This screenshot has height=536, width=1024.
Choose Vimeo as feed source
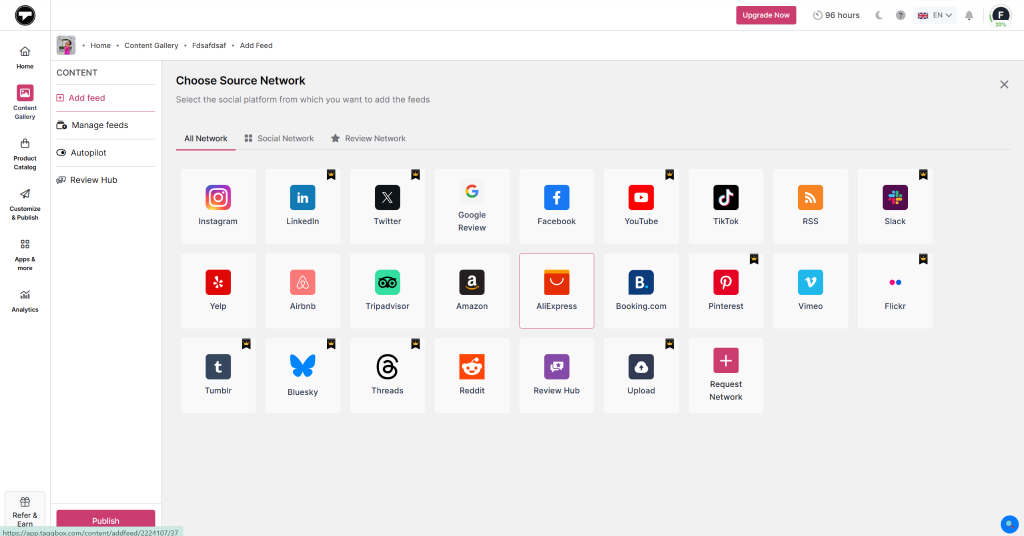tap(810, 291)
